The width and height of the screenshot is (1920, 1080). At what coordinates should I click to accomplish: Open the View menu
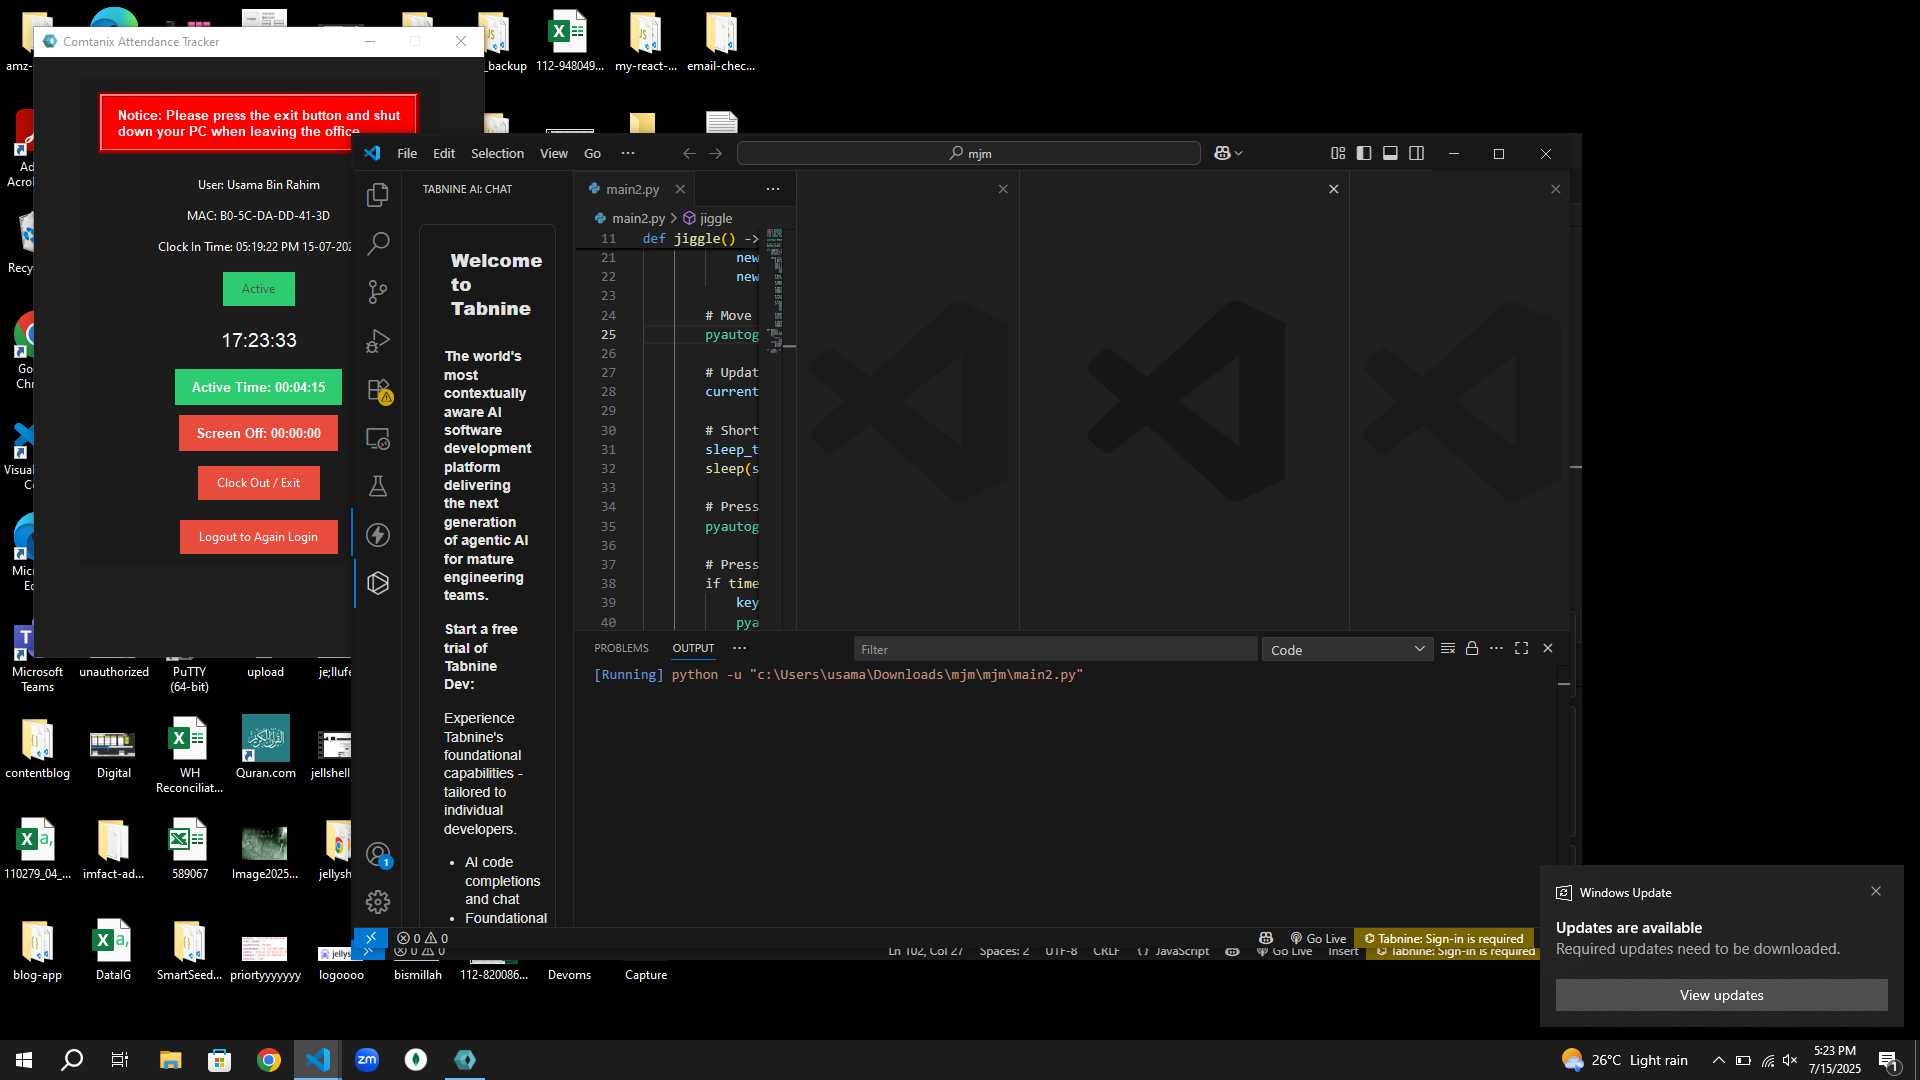pos(553,153)
